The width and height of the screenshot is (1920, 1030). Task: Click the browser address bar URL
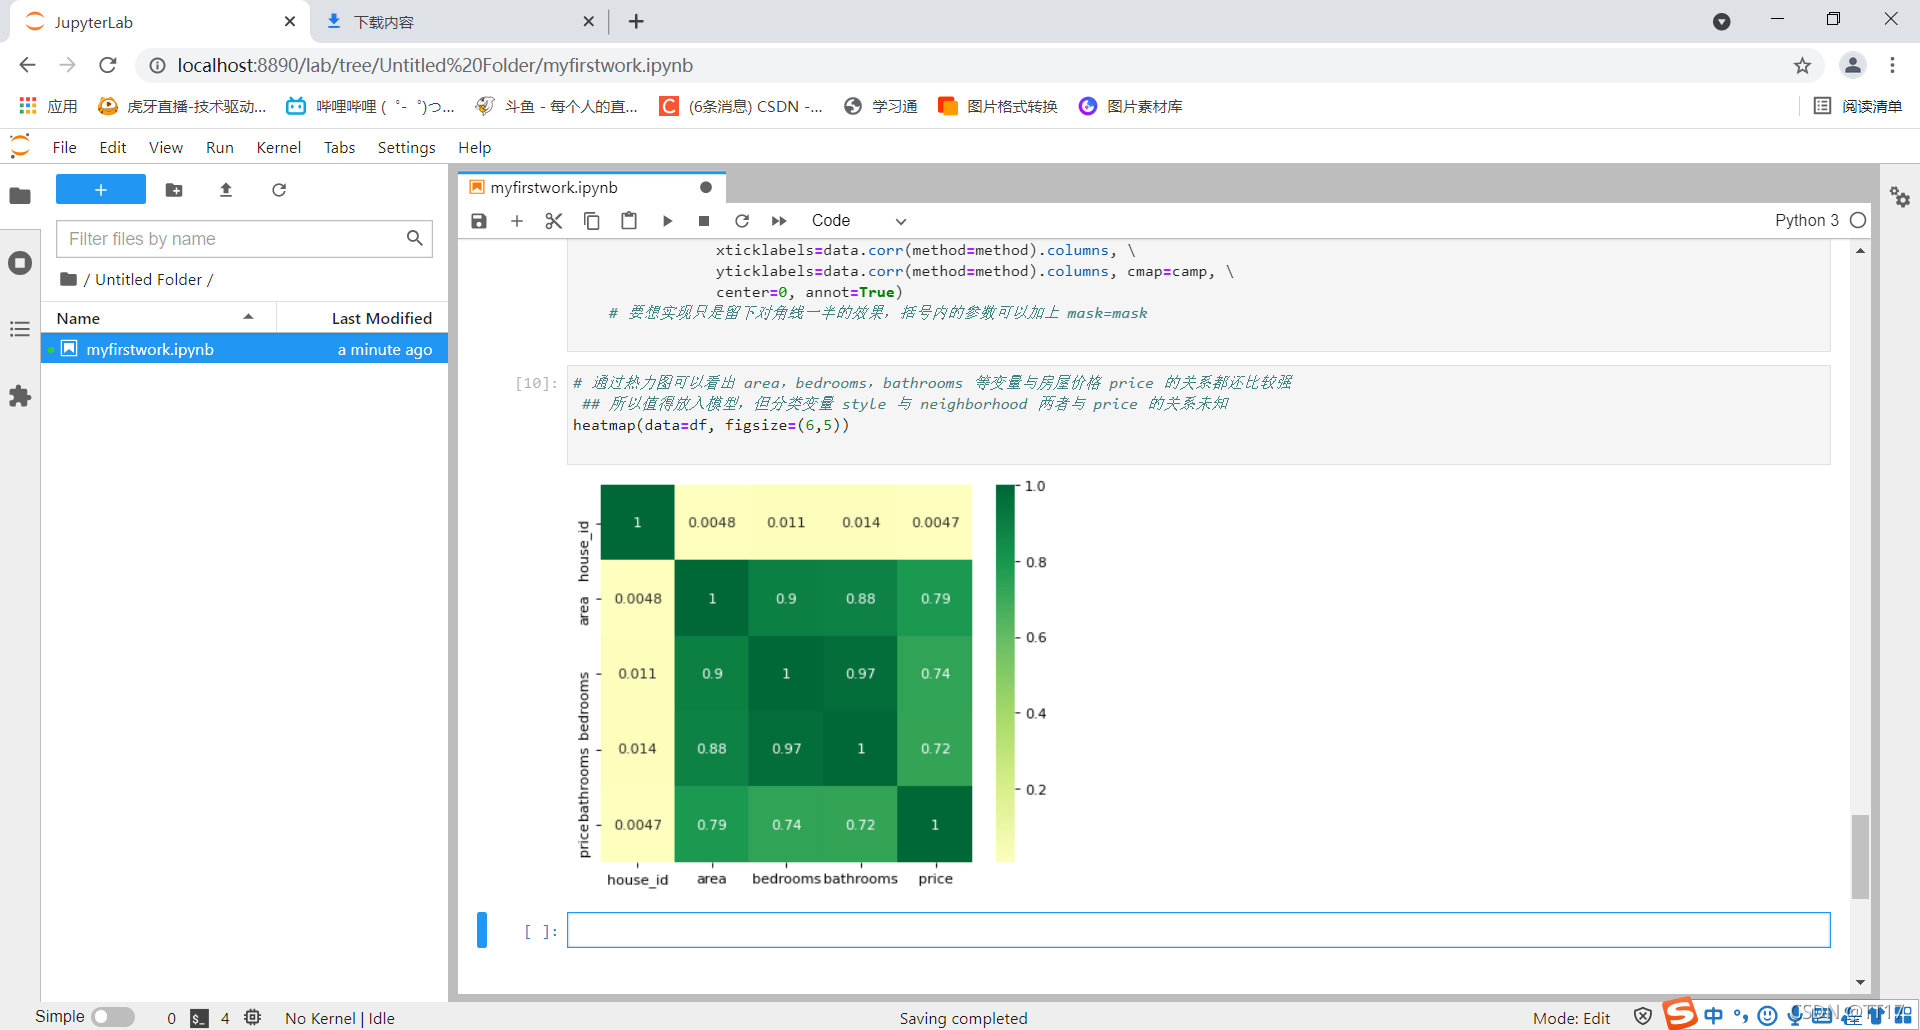pyautogui.click(x=435, y=65)
